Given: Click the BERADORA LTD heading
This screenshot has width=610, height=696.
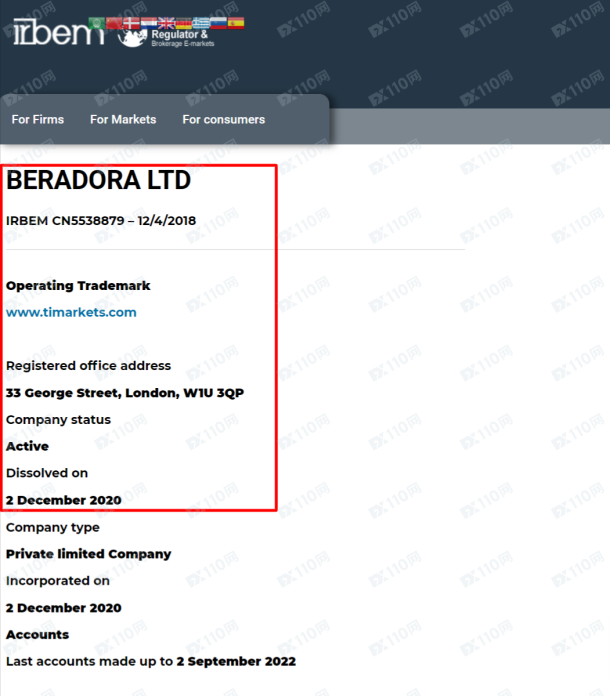Looking at the screenshot, I should point(99,180).
